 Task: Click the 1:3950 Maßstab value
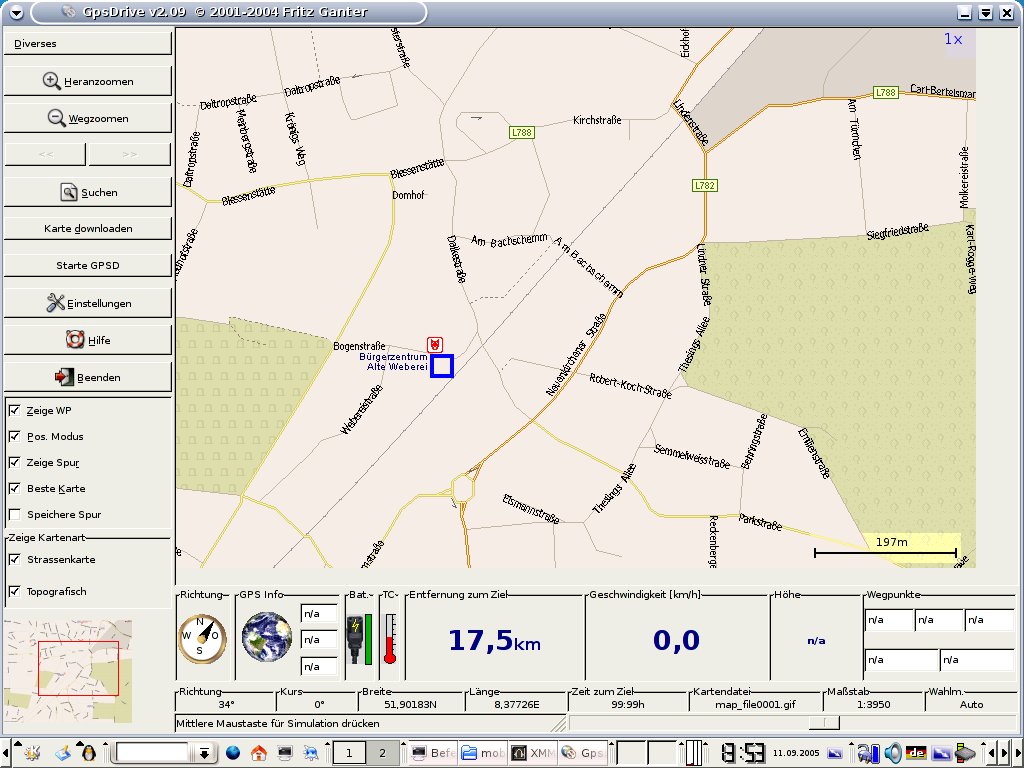pyautogui.click(x=873, y=704)
